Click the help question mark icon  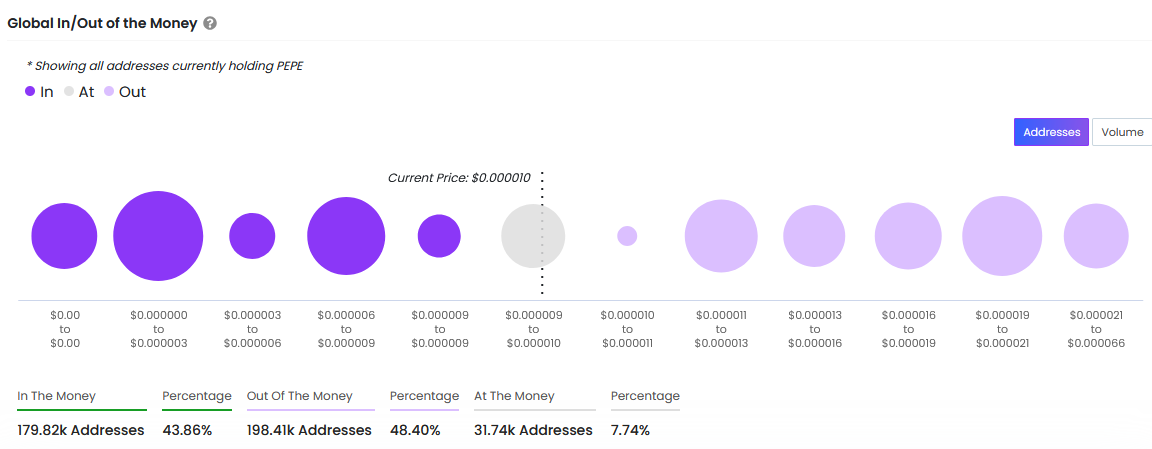(x=209, y=23)
